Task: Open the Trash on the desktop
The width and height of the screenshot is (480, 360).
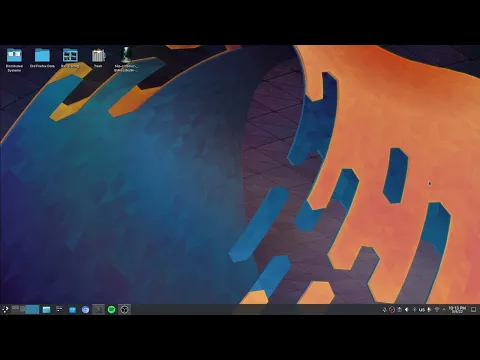Action: tap(98, 58)
